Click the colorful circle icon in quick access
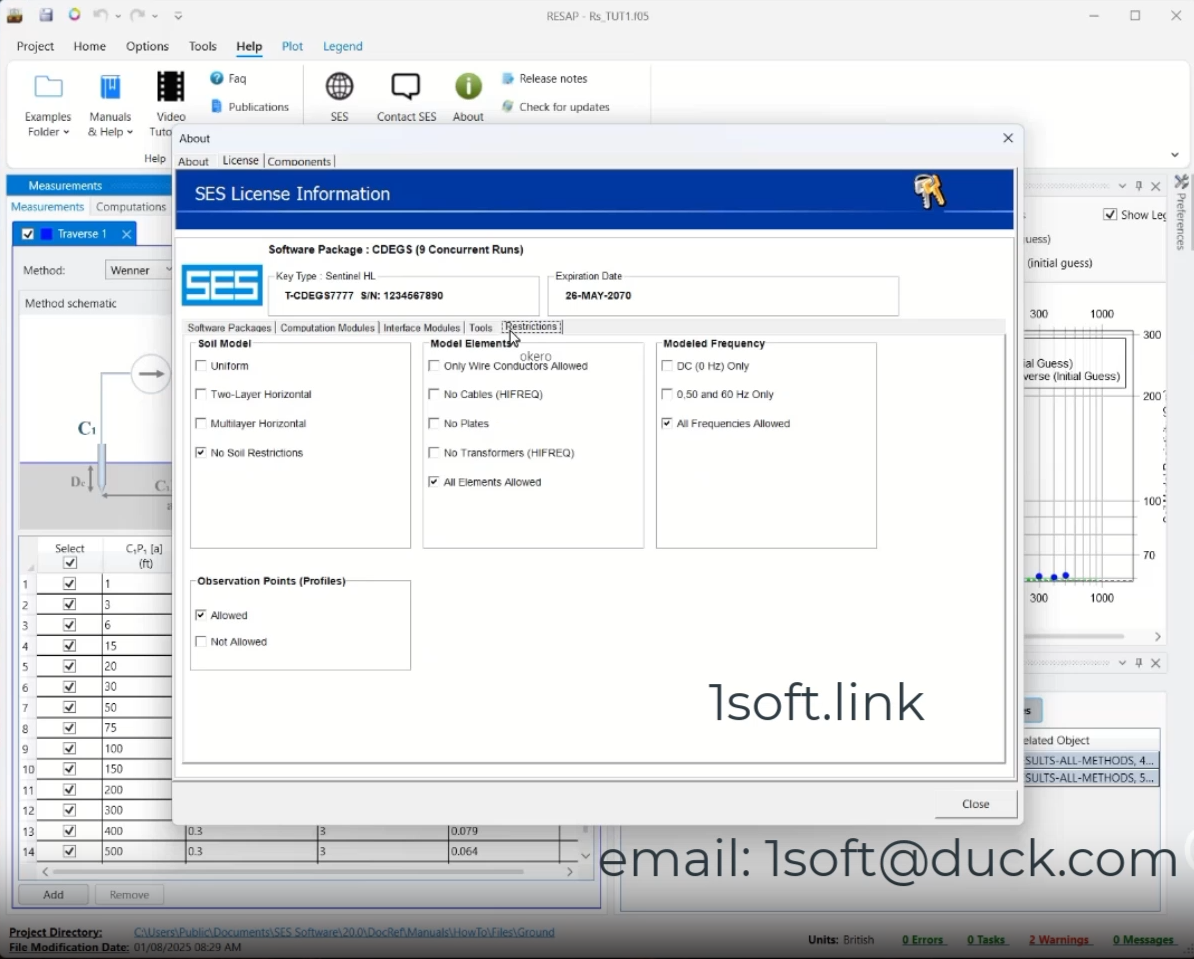The height and width of the screenshot is (959, 1194). [74, 14]
